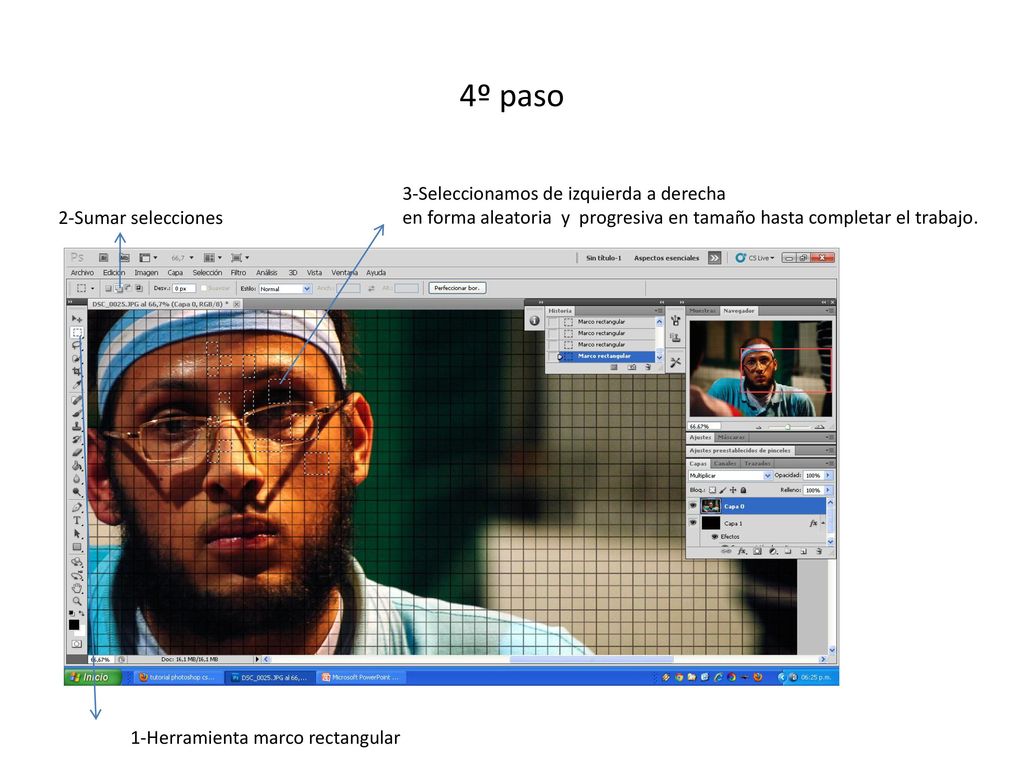This screenshot has width=1024, height=768.
Task: Hide the Capa 1 layer eye
Action: 693,523
